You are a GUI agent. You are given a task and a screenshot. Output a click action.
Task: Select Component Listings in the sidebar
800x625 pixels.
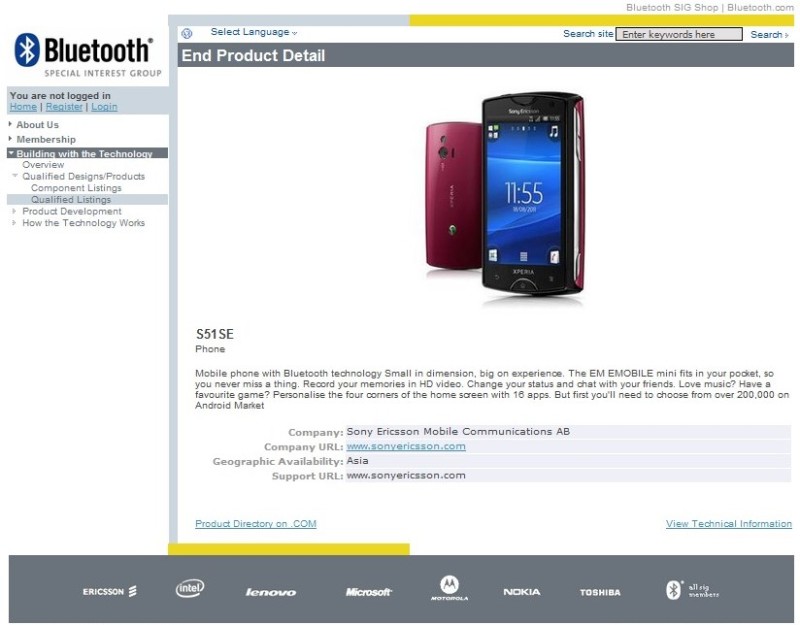(x=76, y=188)
